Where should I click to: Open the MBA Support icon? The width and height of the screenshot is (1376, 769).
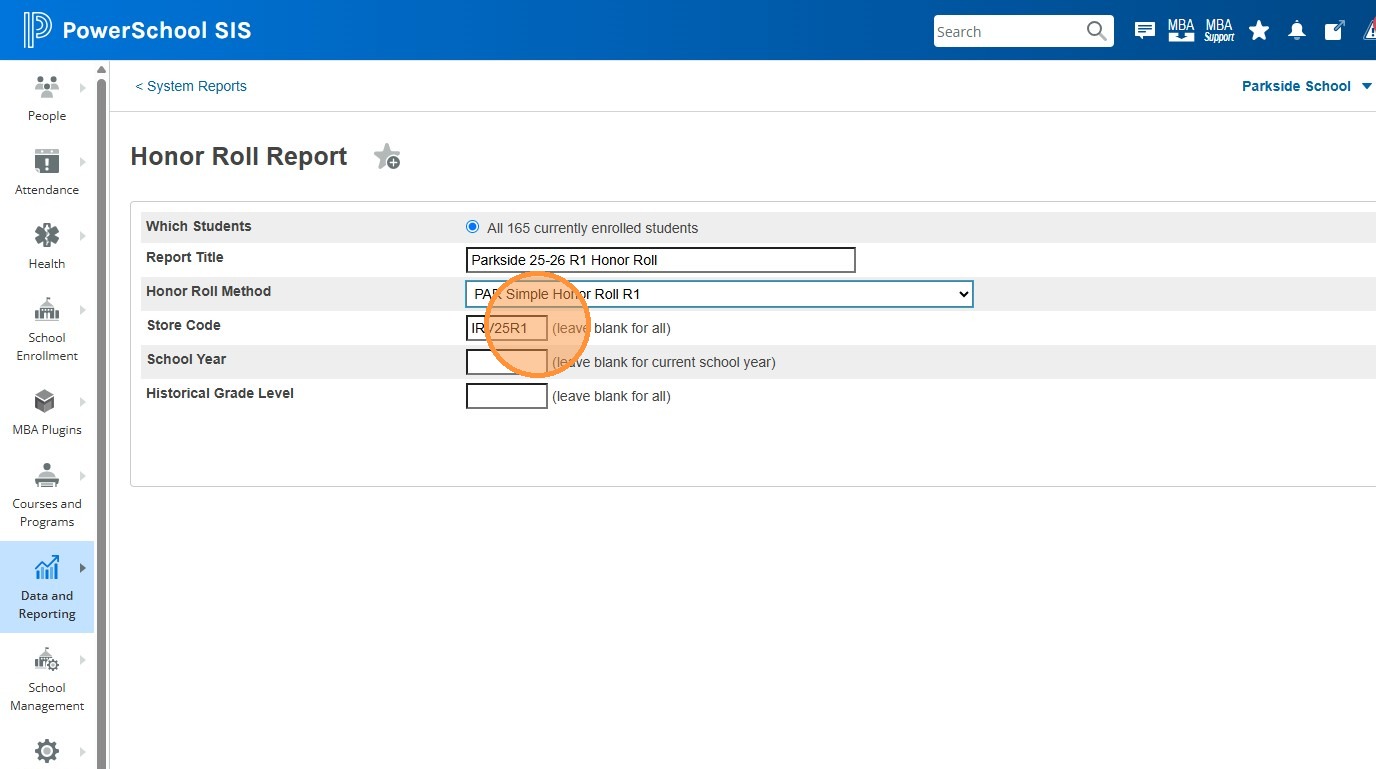pos(1219,30)
